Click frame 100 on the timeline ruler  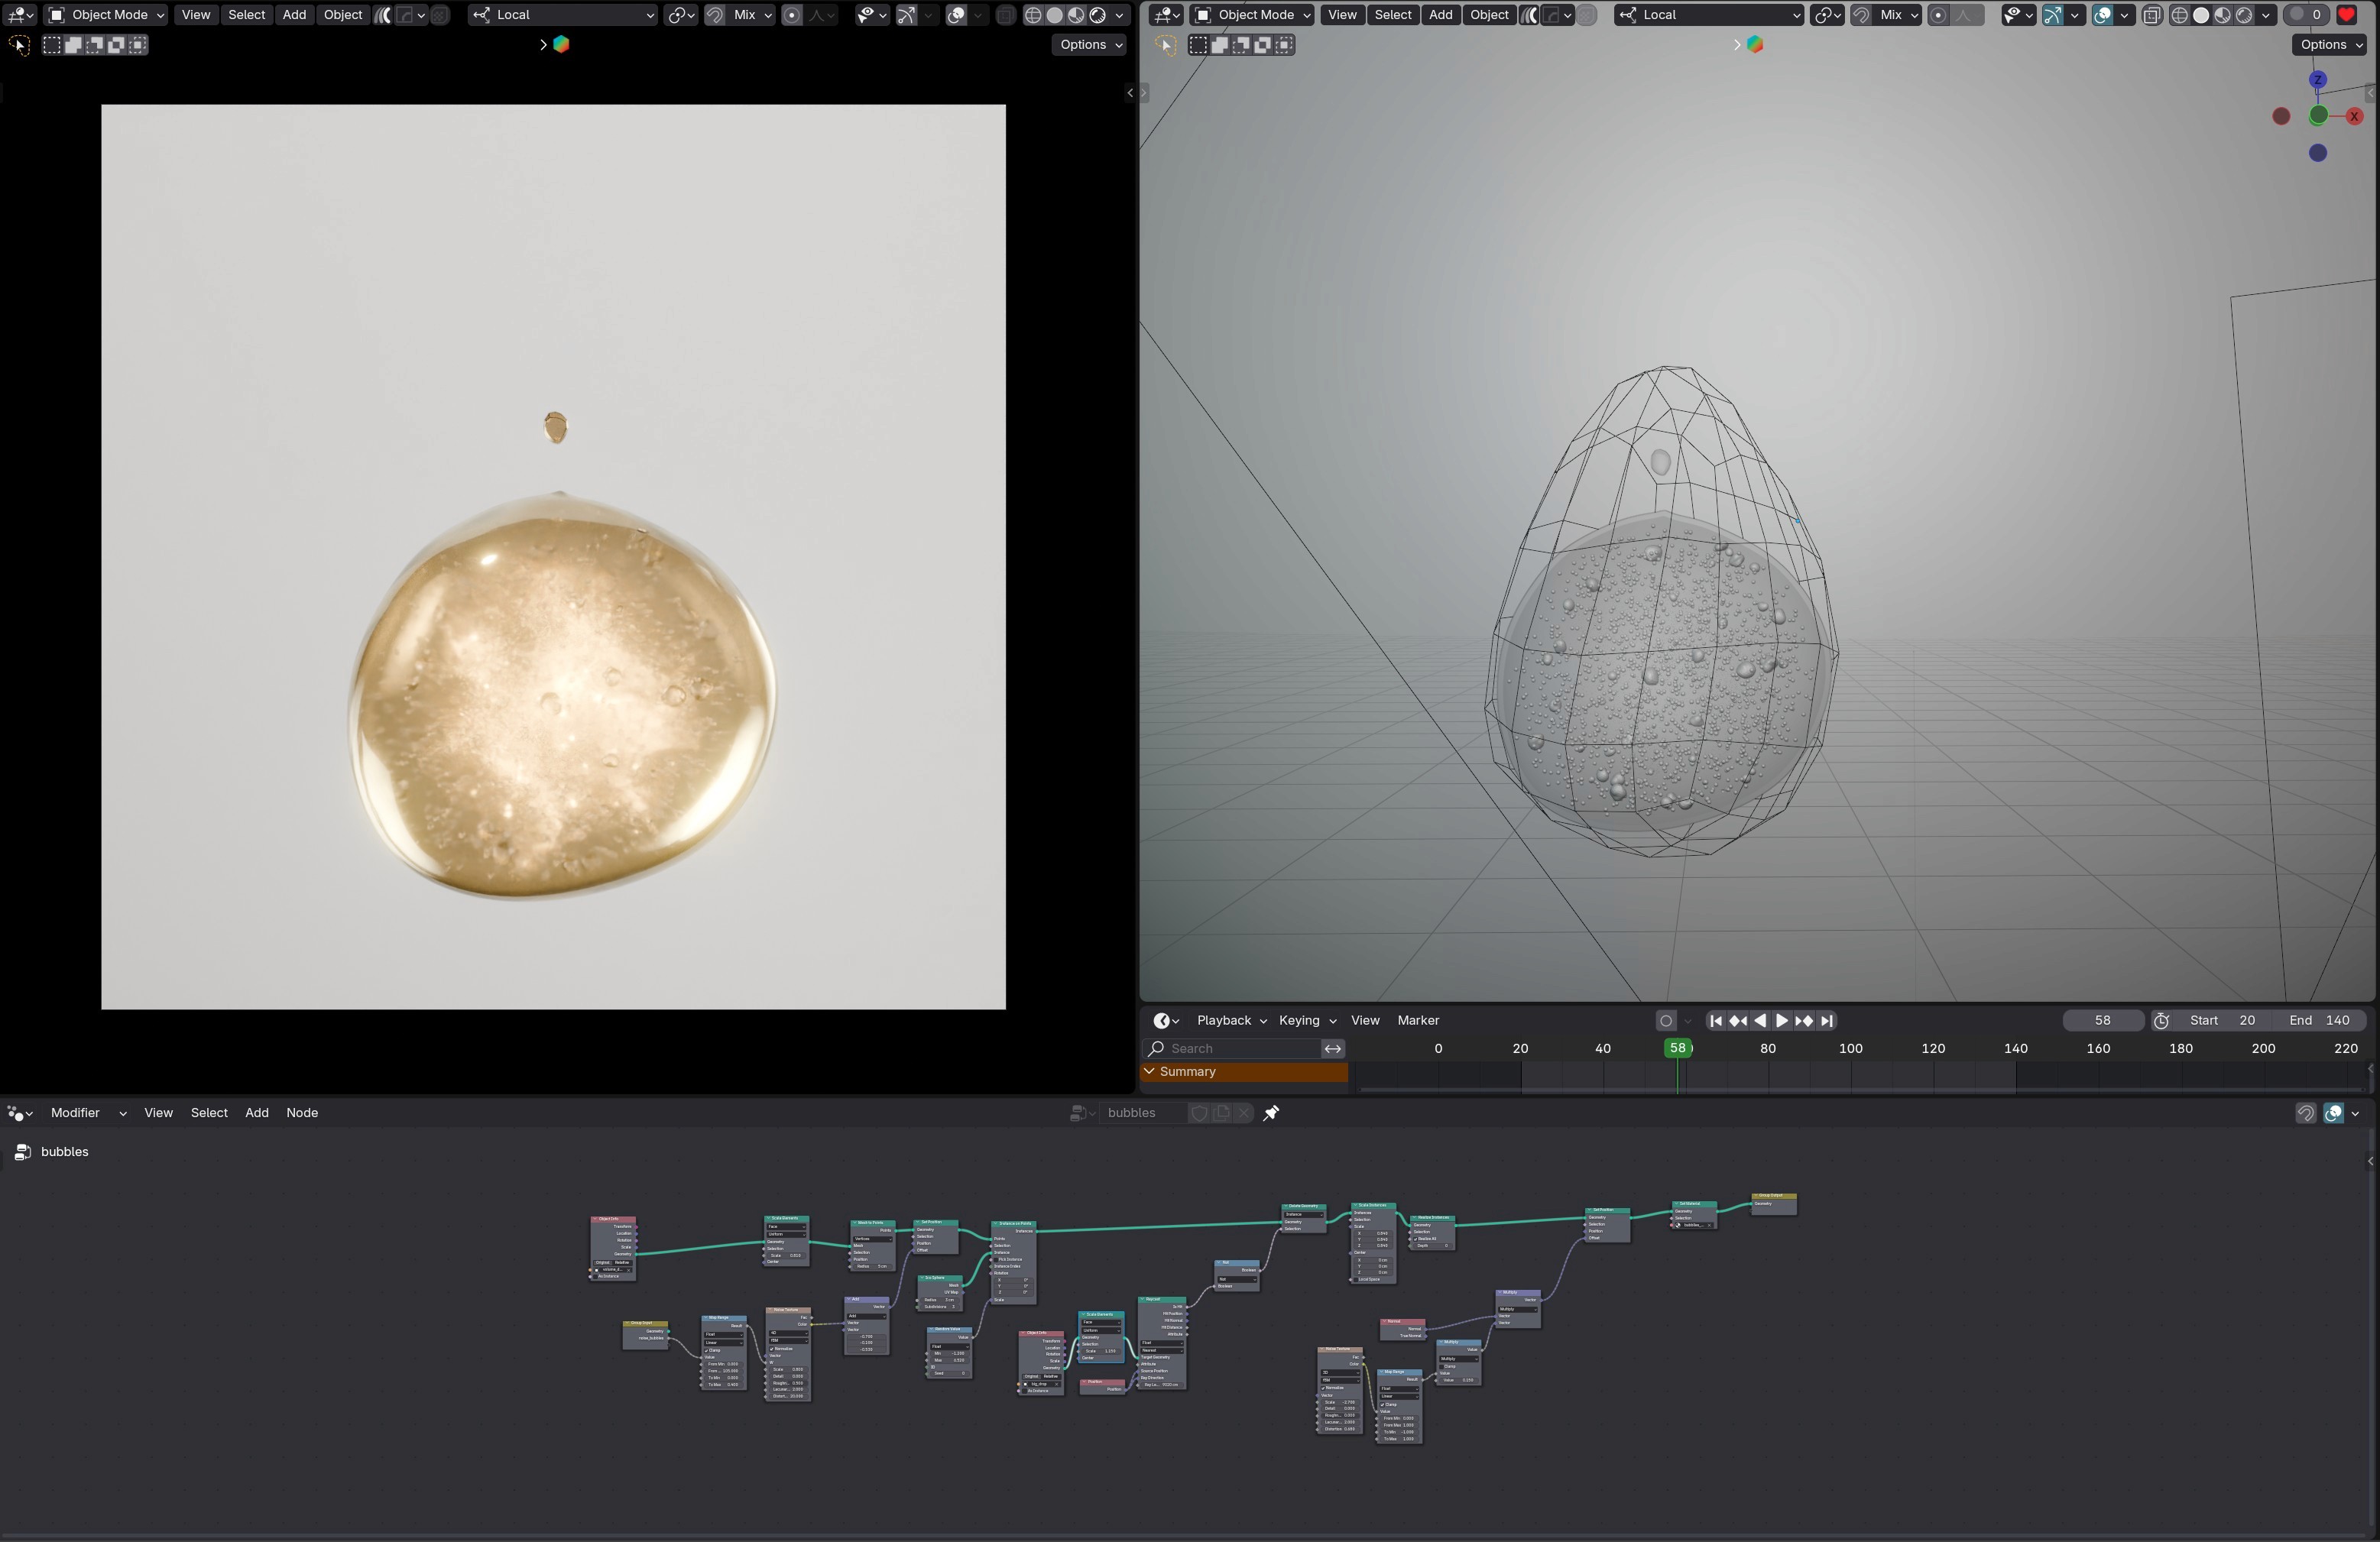[x=1850, y=1049]
